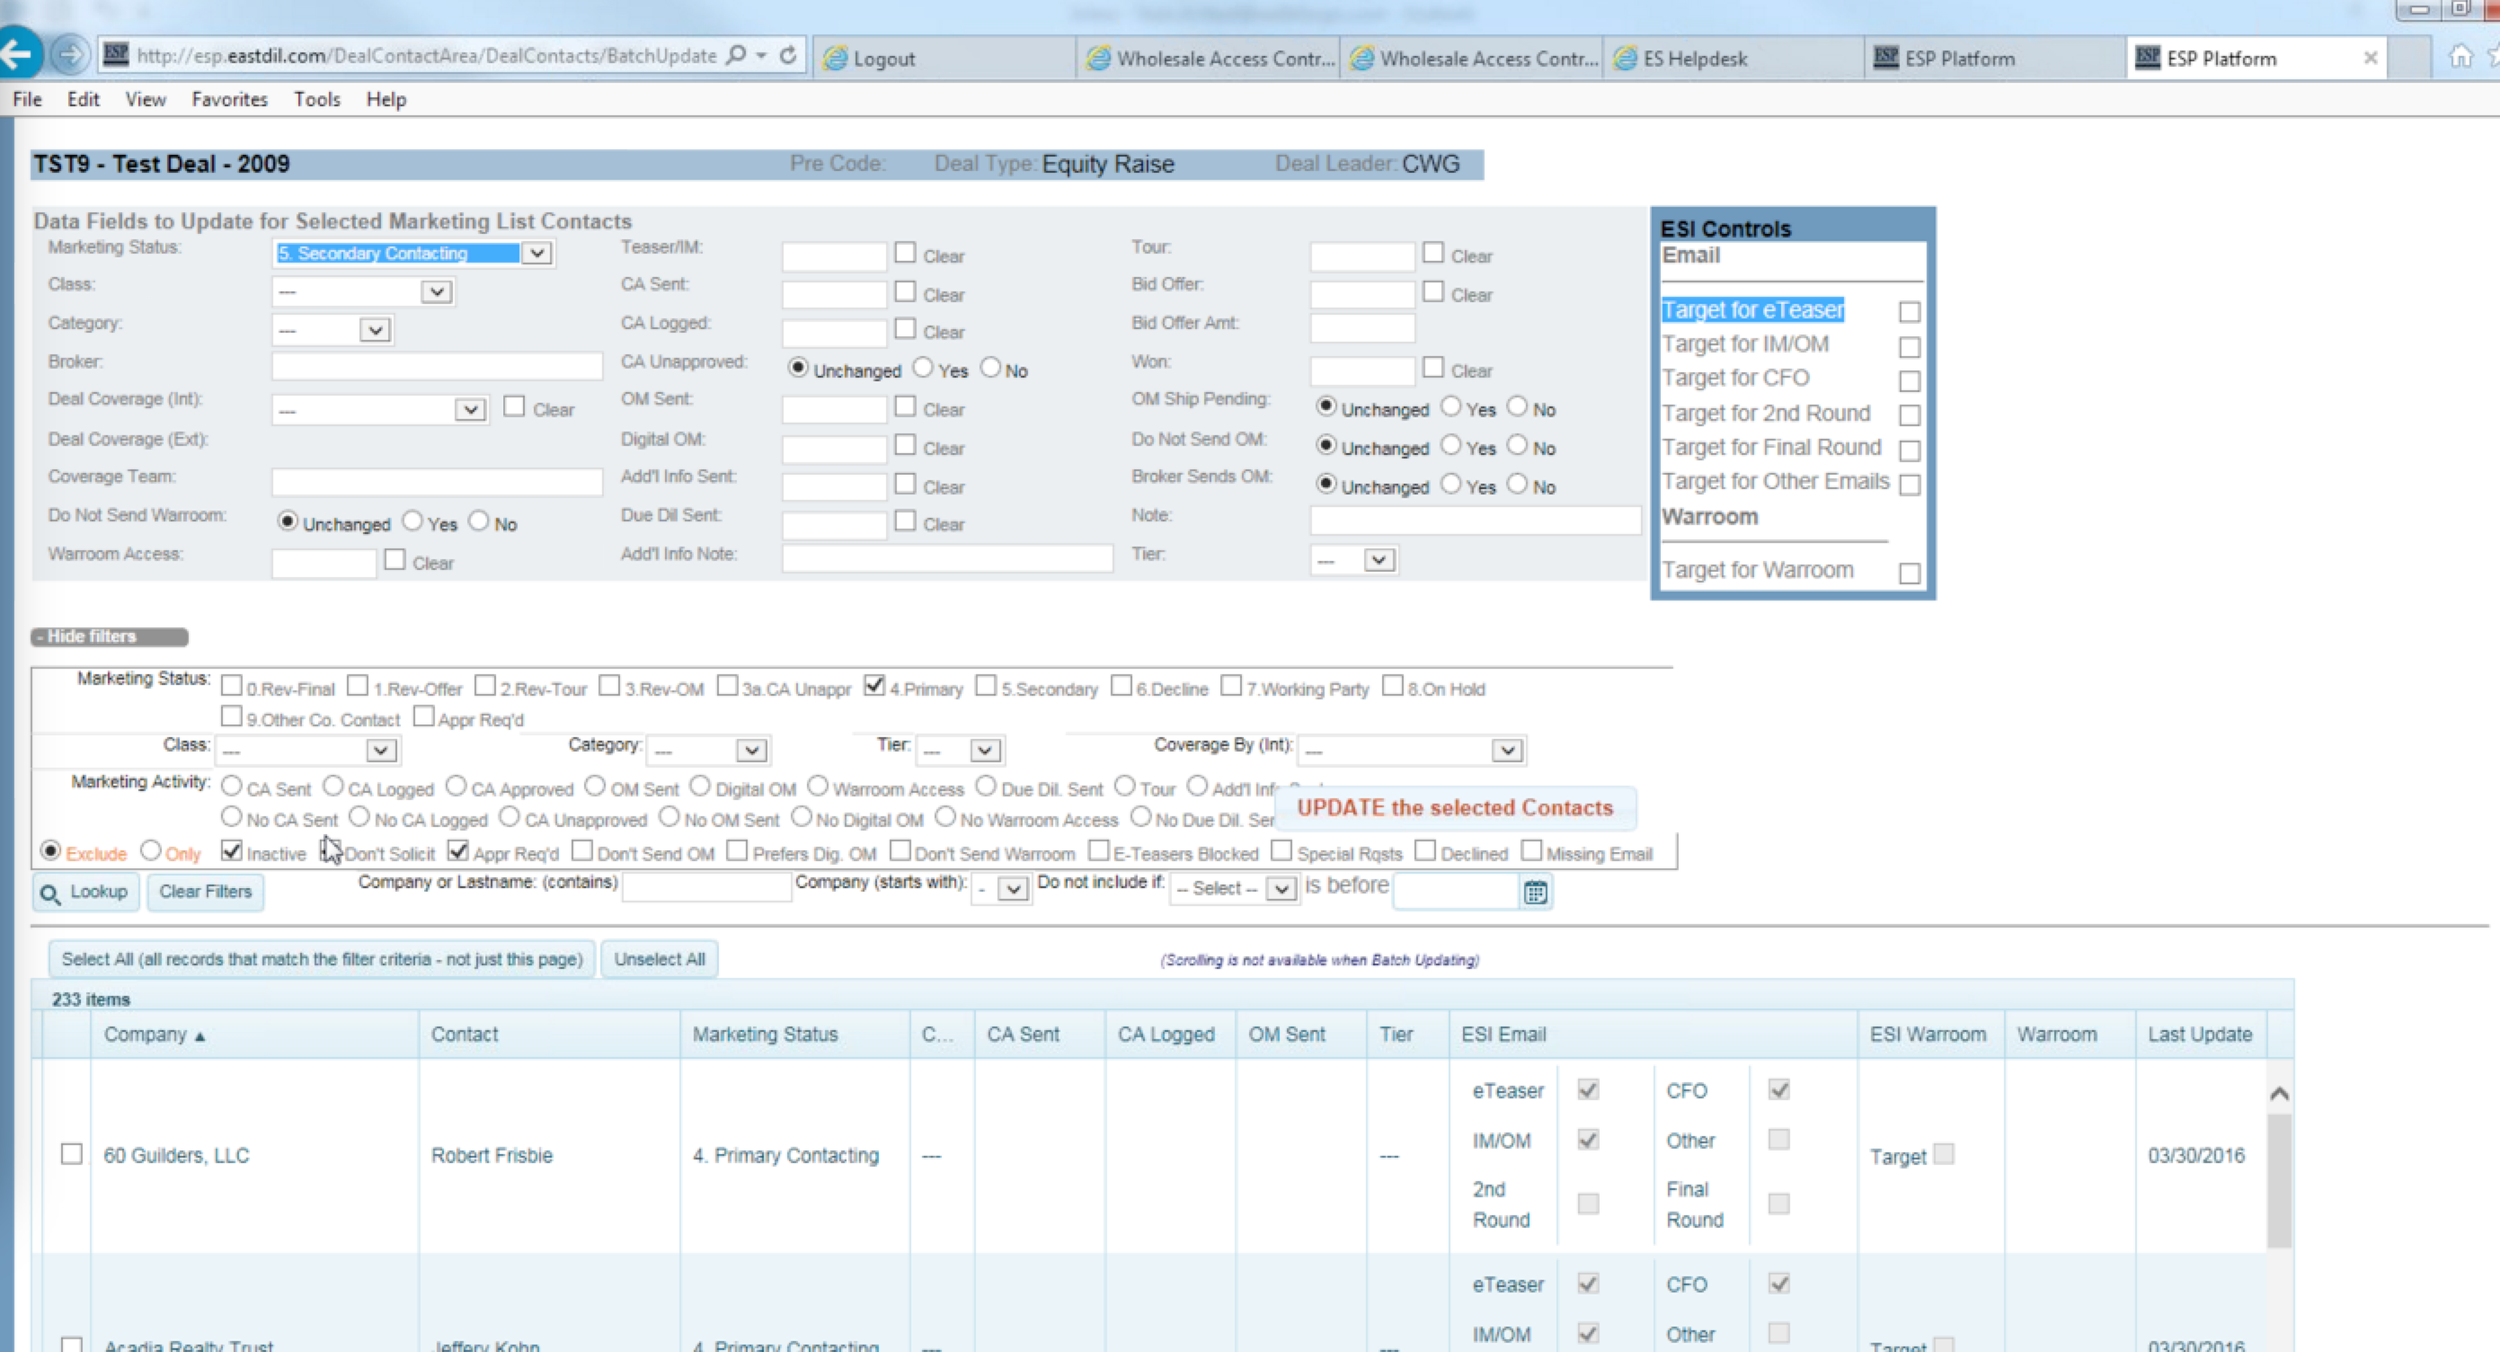Screen dimensions: 2500x1352
Task: Click the Hide filters button
Action: coord(109,636)
